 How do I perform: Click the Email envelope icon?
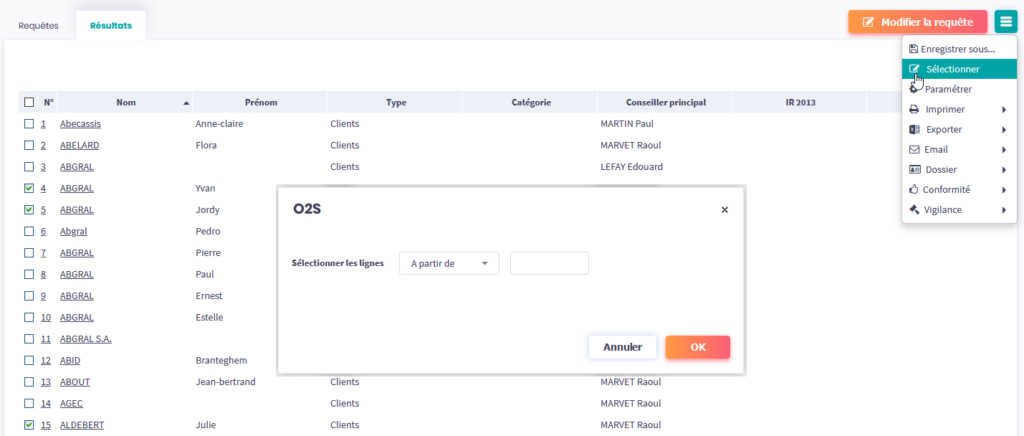coord(914,149)
